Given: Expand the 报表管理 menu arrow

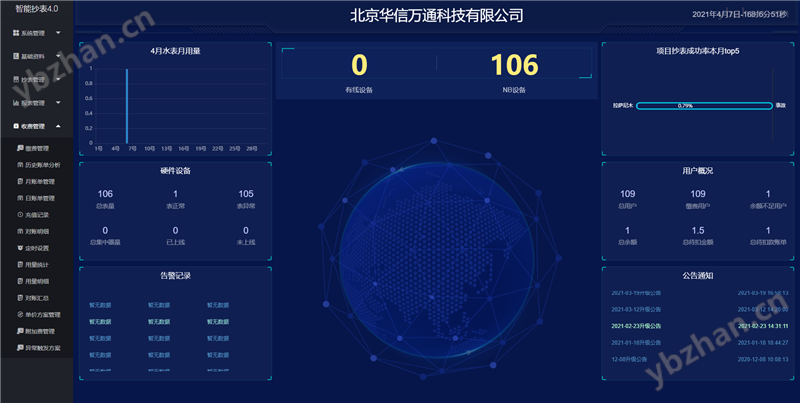Looking at the screenshot, I should coord(58,103).
